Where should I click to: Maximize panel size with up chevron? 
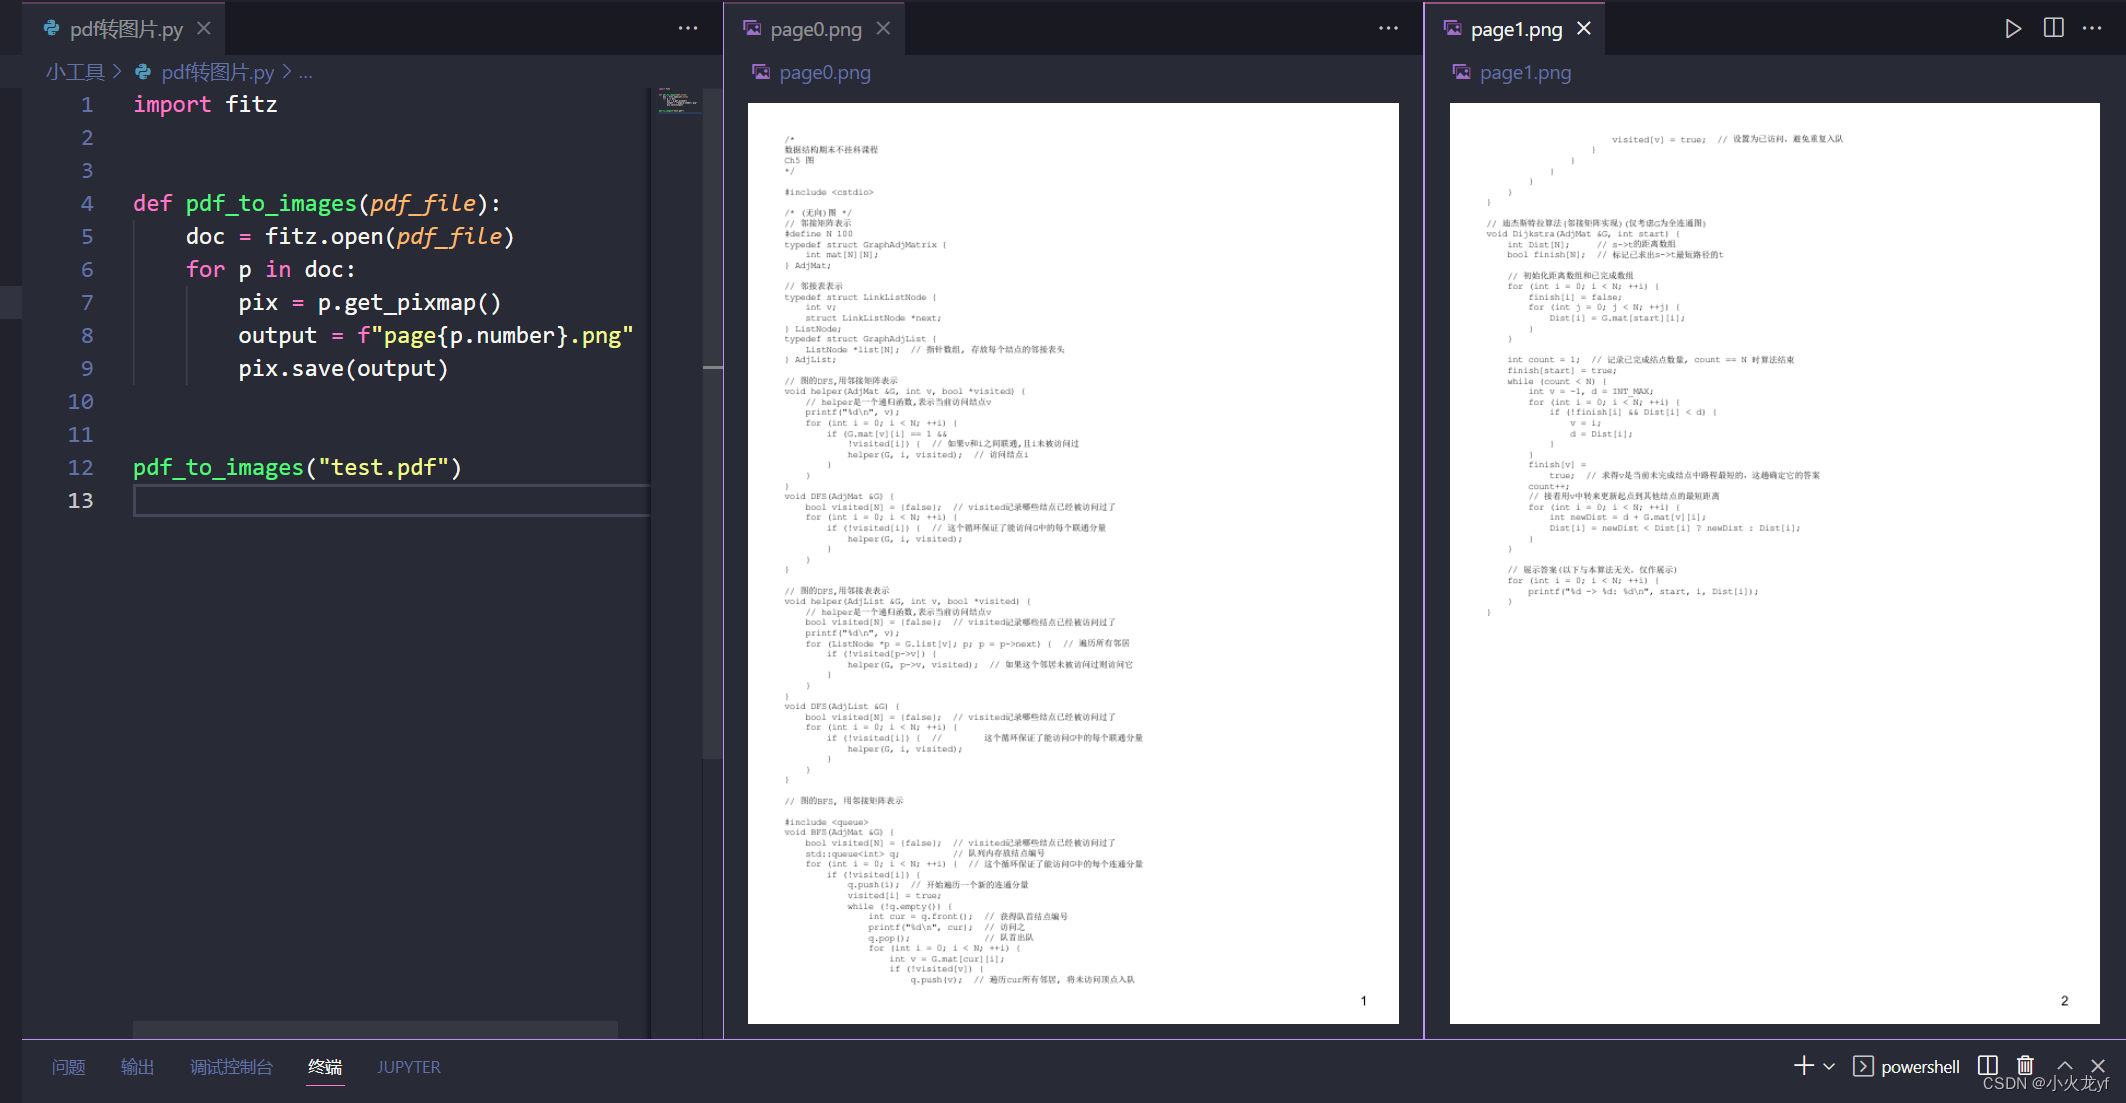[x=2065, y=1066]
